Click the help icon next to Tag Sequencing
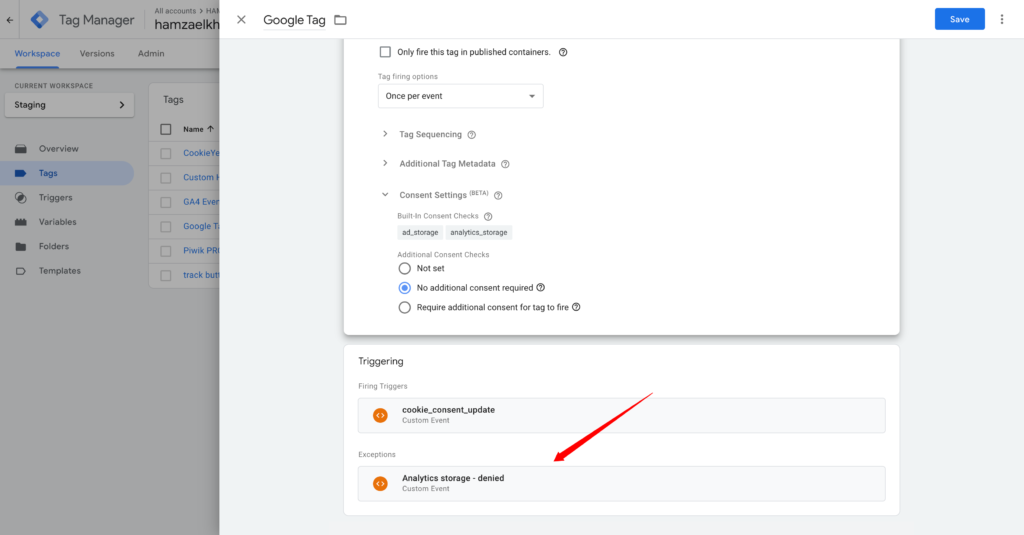Screen dimensions: 1024x535 pyautogui.click(x=472, y=135)
